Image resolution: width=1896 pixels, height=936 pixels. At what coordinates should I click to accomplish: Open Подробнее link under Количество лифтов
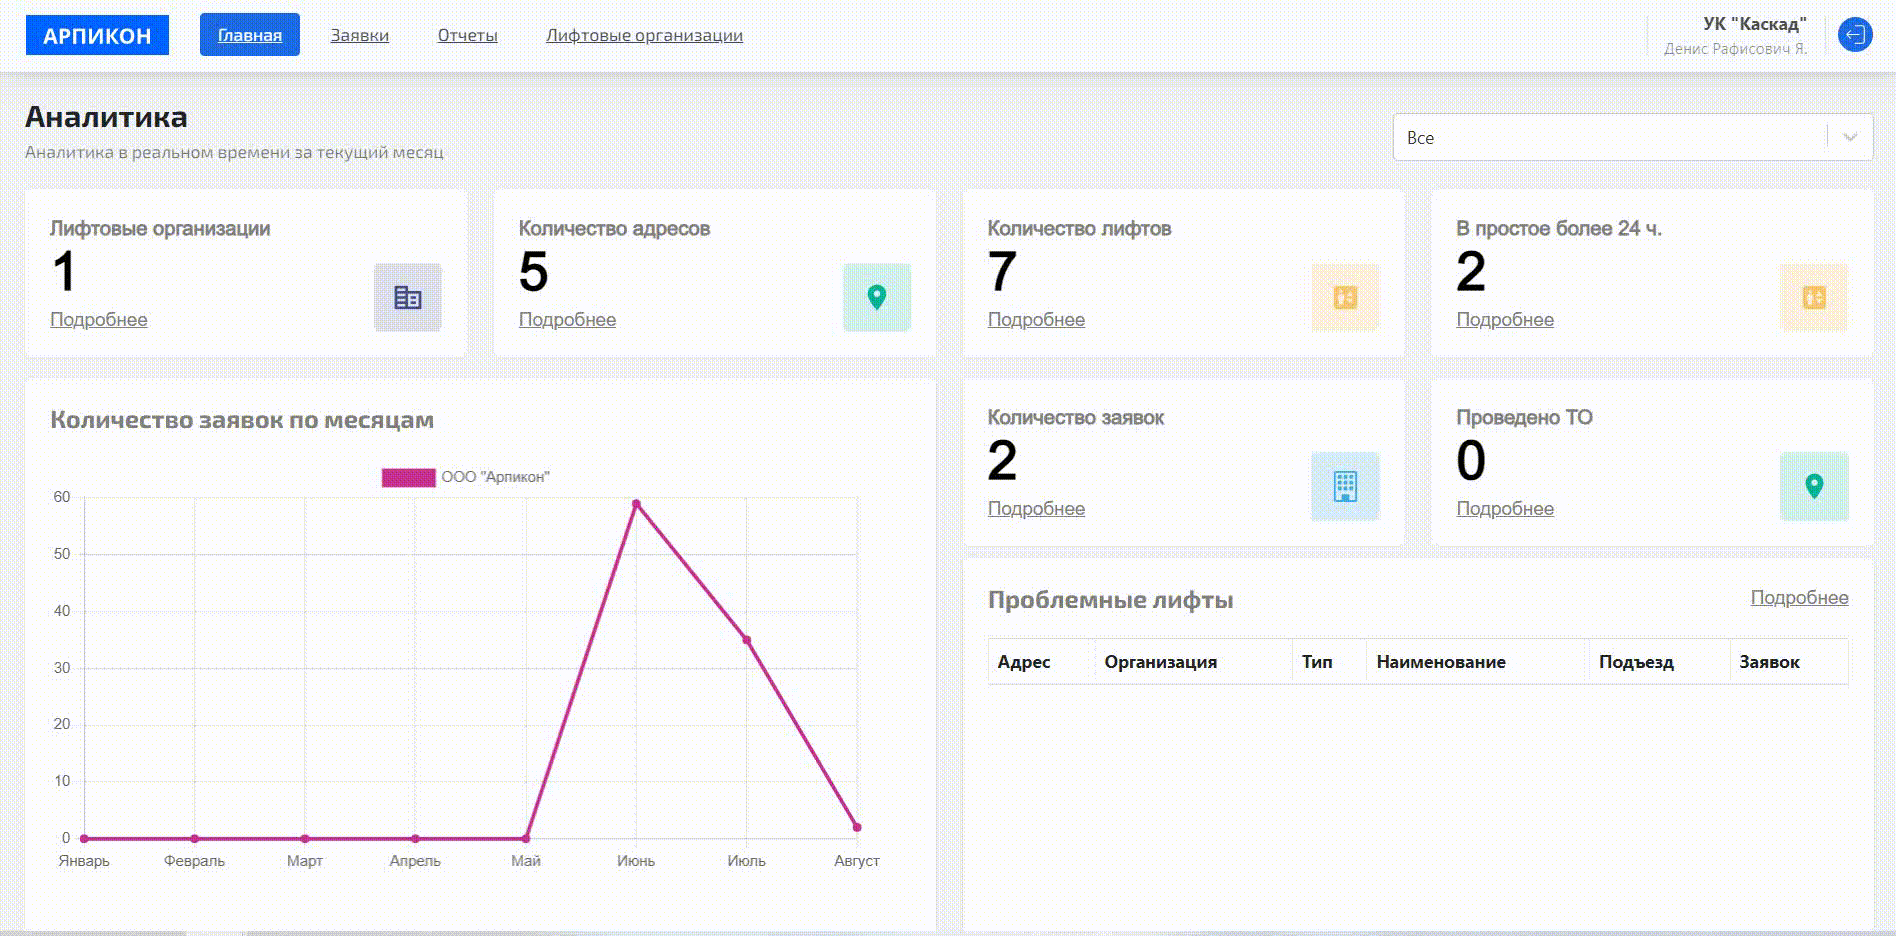tap(1036, 320)
